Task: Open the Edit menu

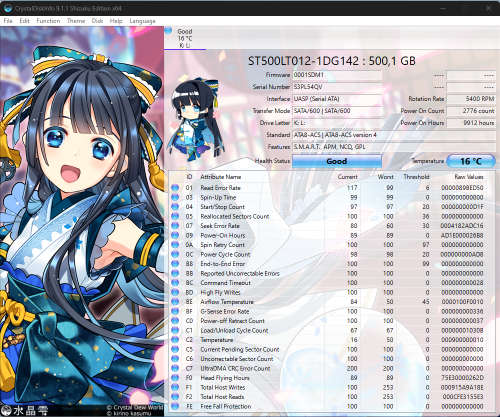Action: point(24,21)
